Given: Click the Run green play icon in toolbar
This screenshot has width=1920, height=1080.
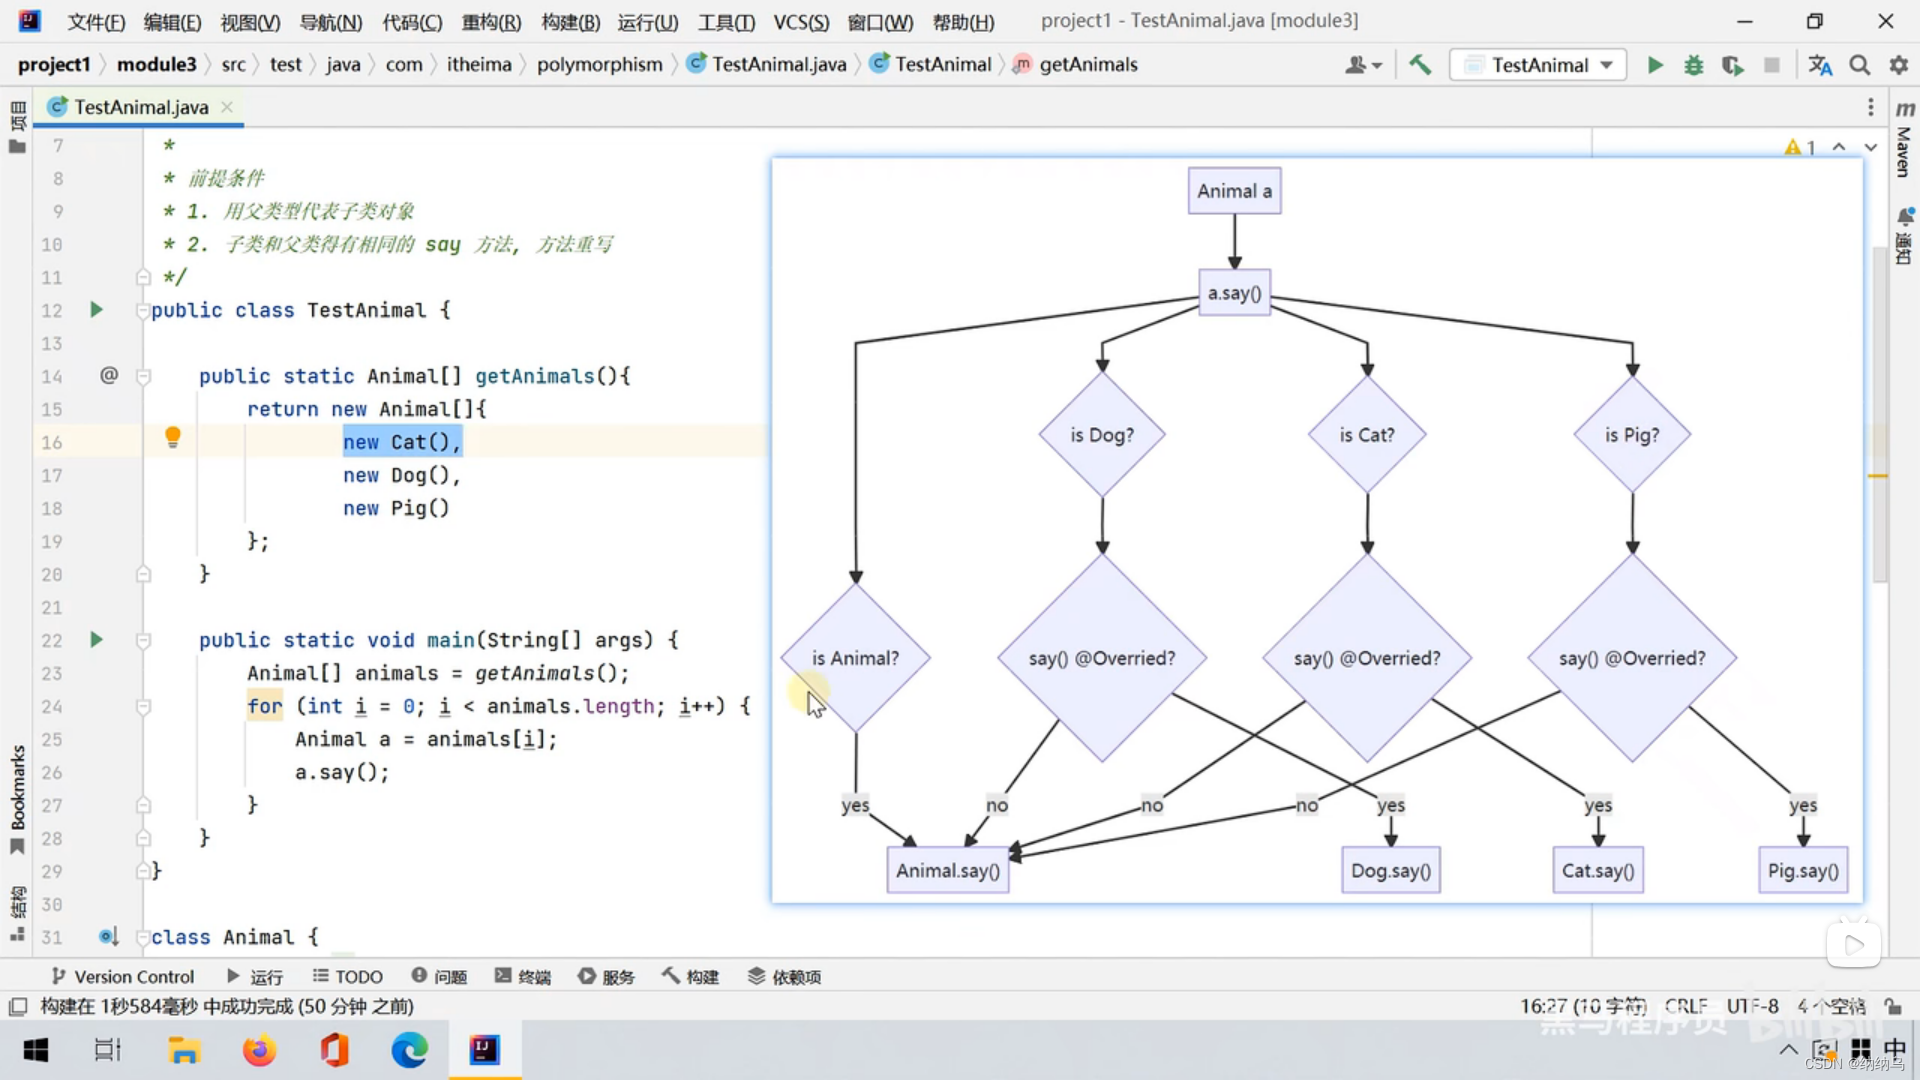Looking at the screenshot, I should [1655, 65].
